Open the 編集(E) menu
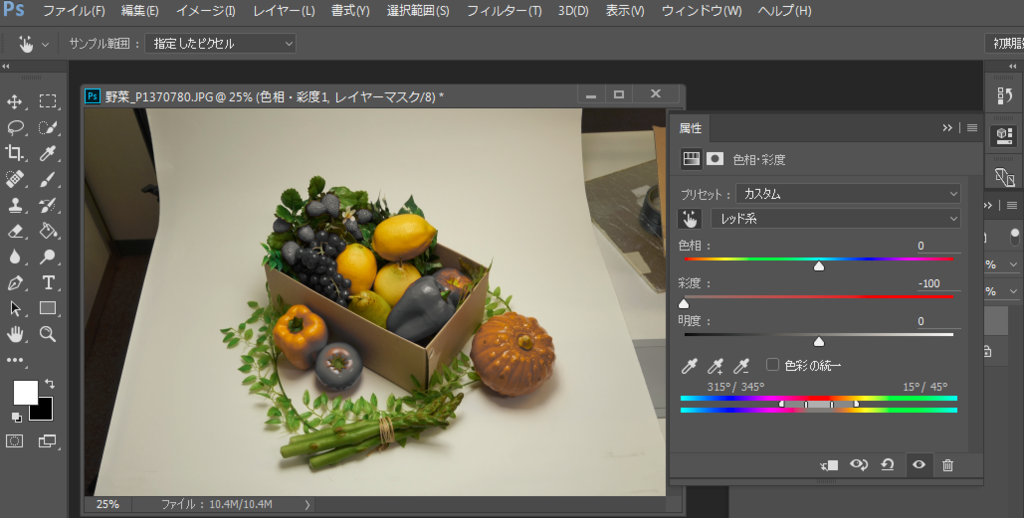The width and height of the screenshot is (1024, 518). click(x=140, y=11)
